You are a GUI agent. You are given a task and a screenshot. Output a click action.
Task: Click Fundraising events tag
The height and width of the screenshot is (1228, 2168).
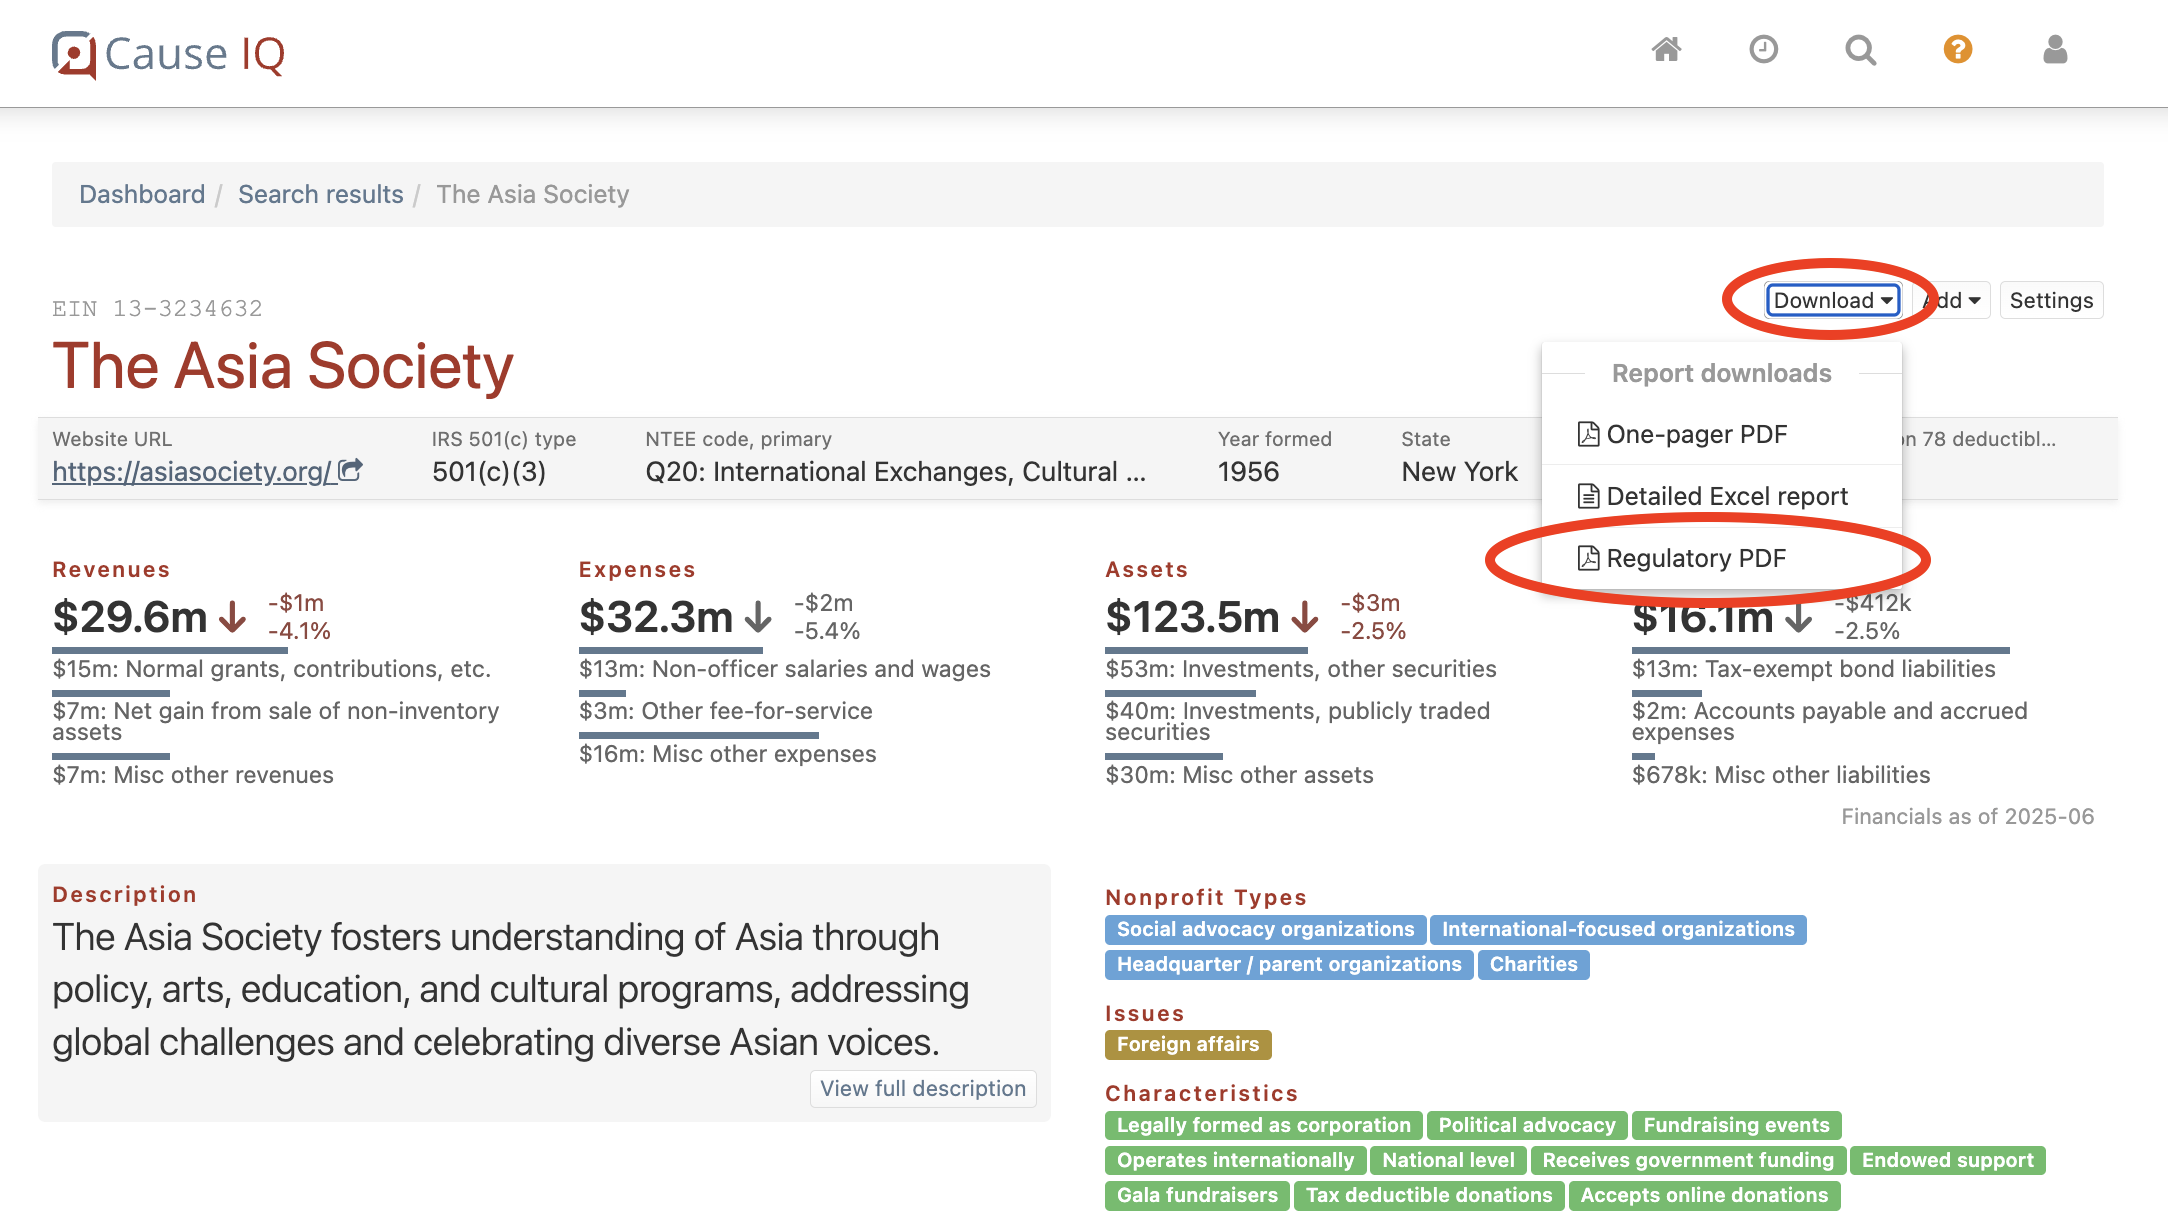coord(1736,1126)
